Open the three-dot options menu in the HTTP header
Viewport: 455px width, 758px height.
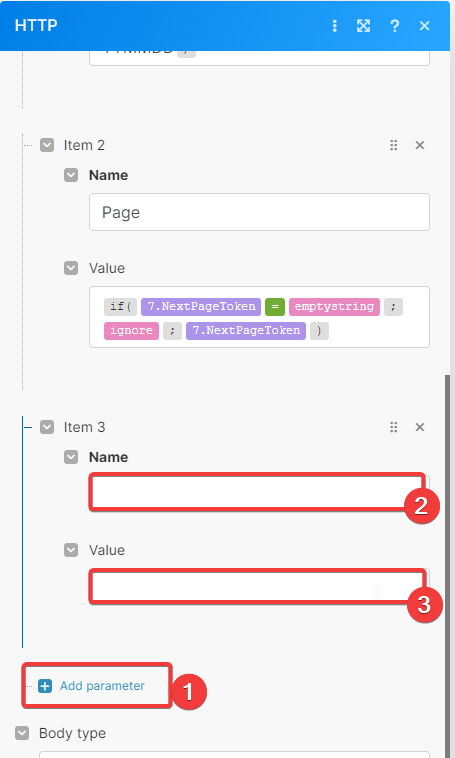click(x=335, y=26)
